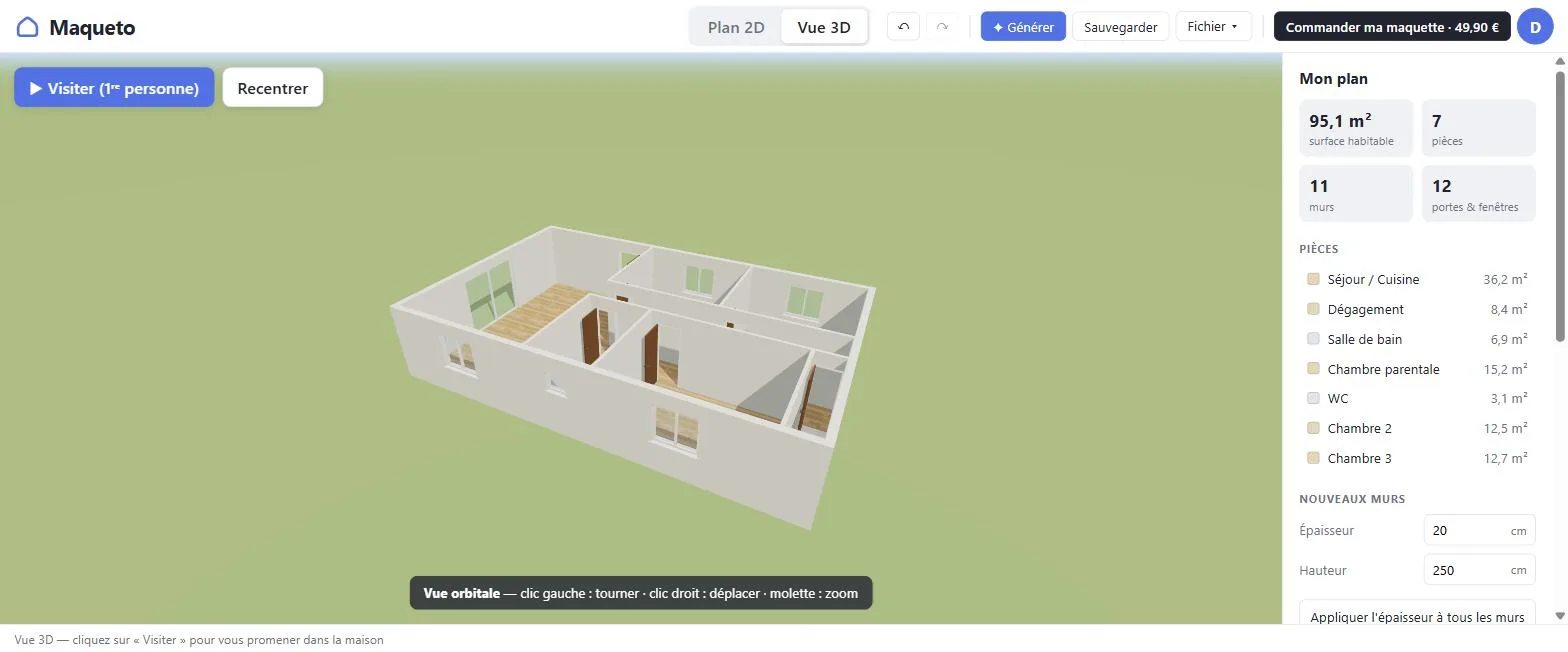Click the Épaisseur input field
Screen dimensions: 1568x652
point(1479,531)
